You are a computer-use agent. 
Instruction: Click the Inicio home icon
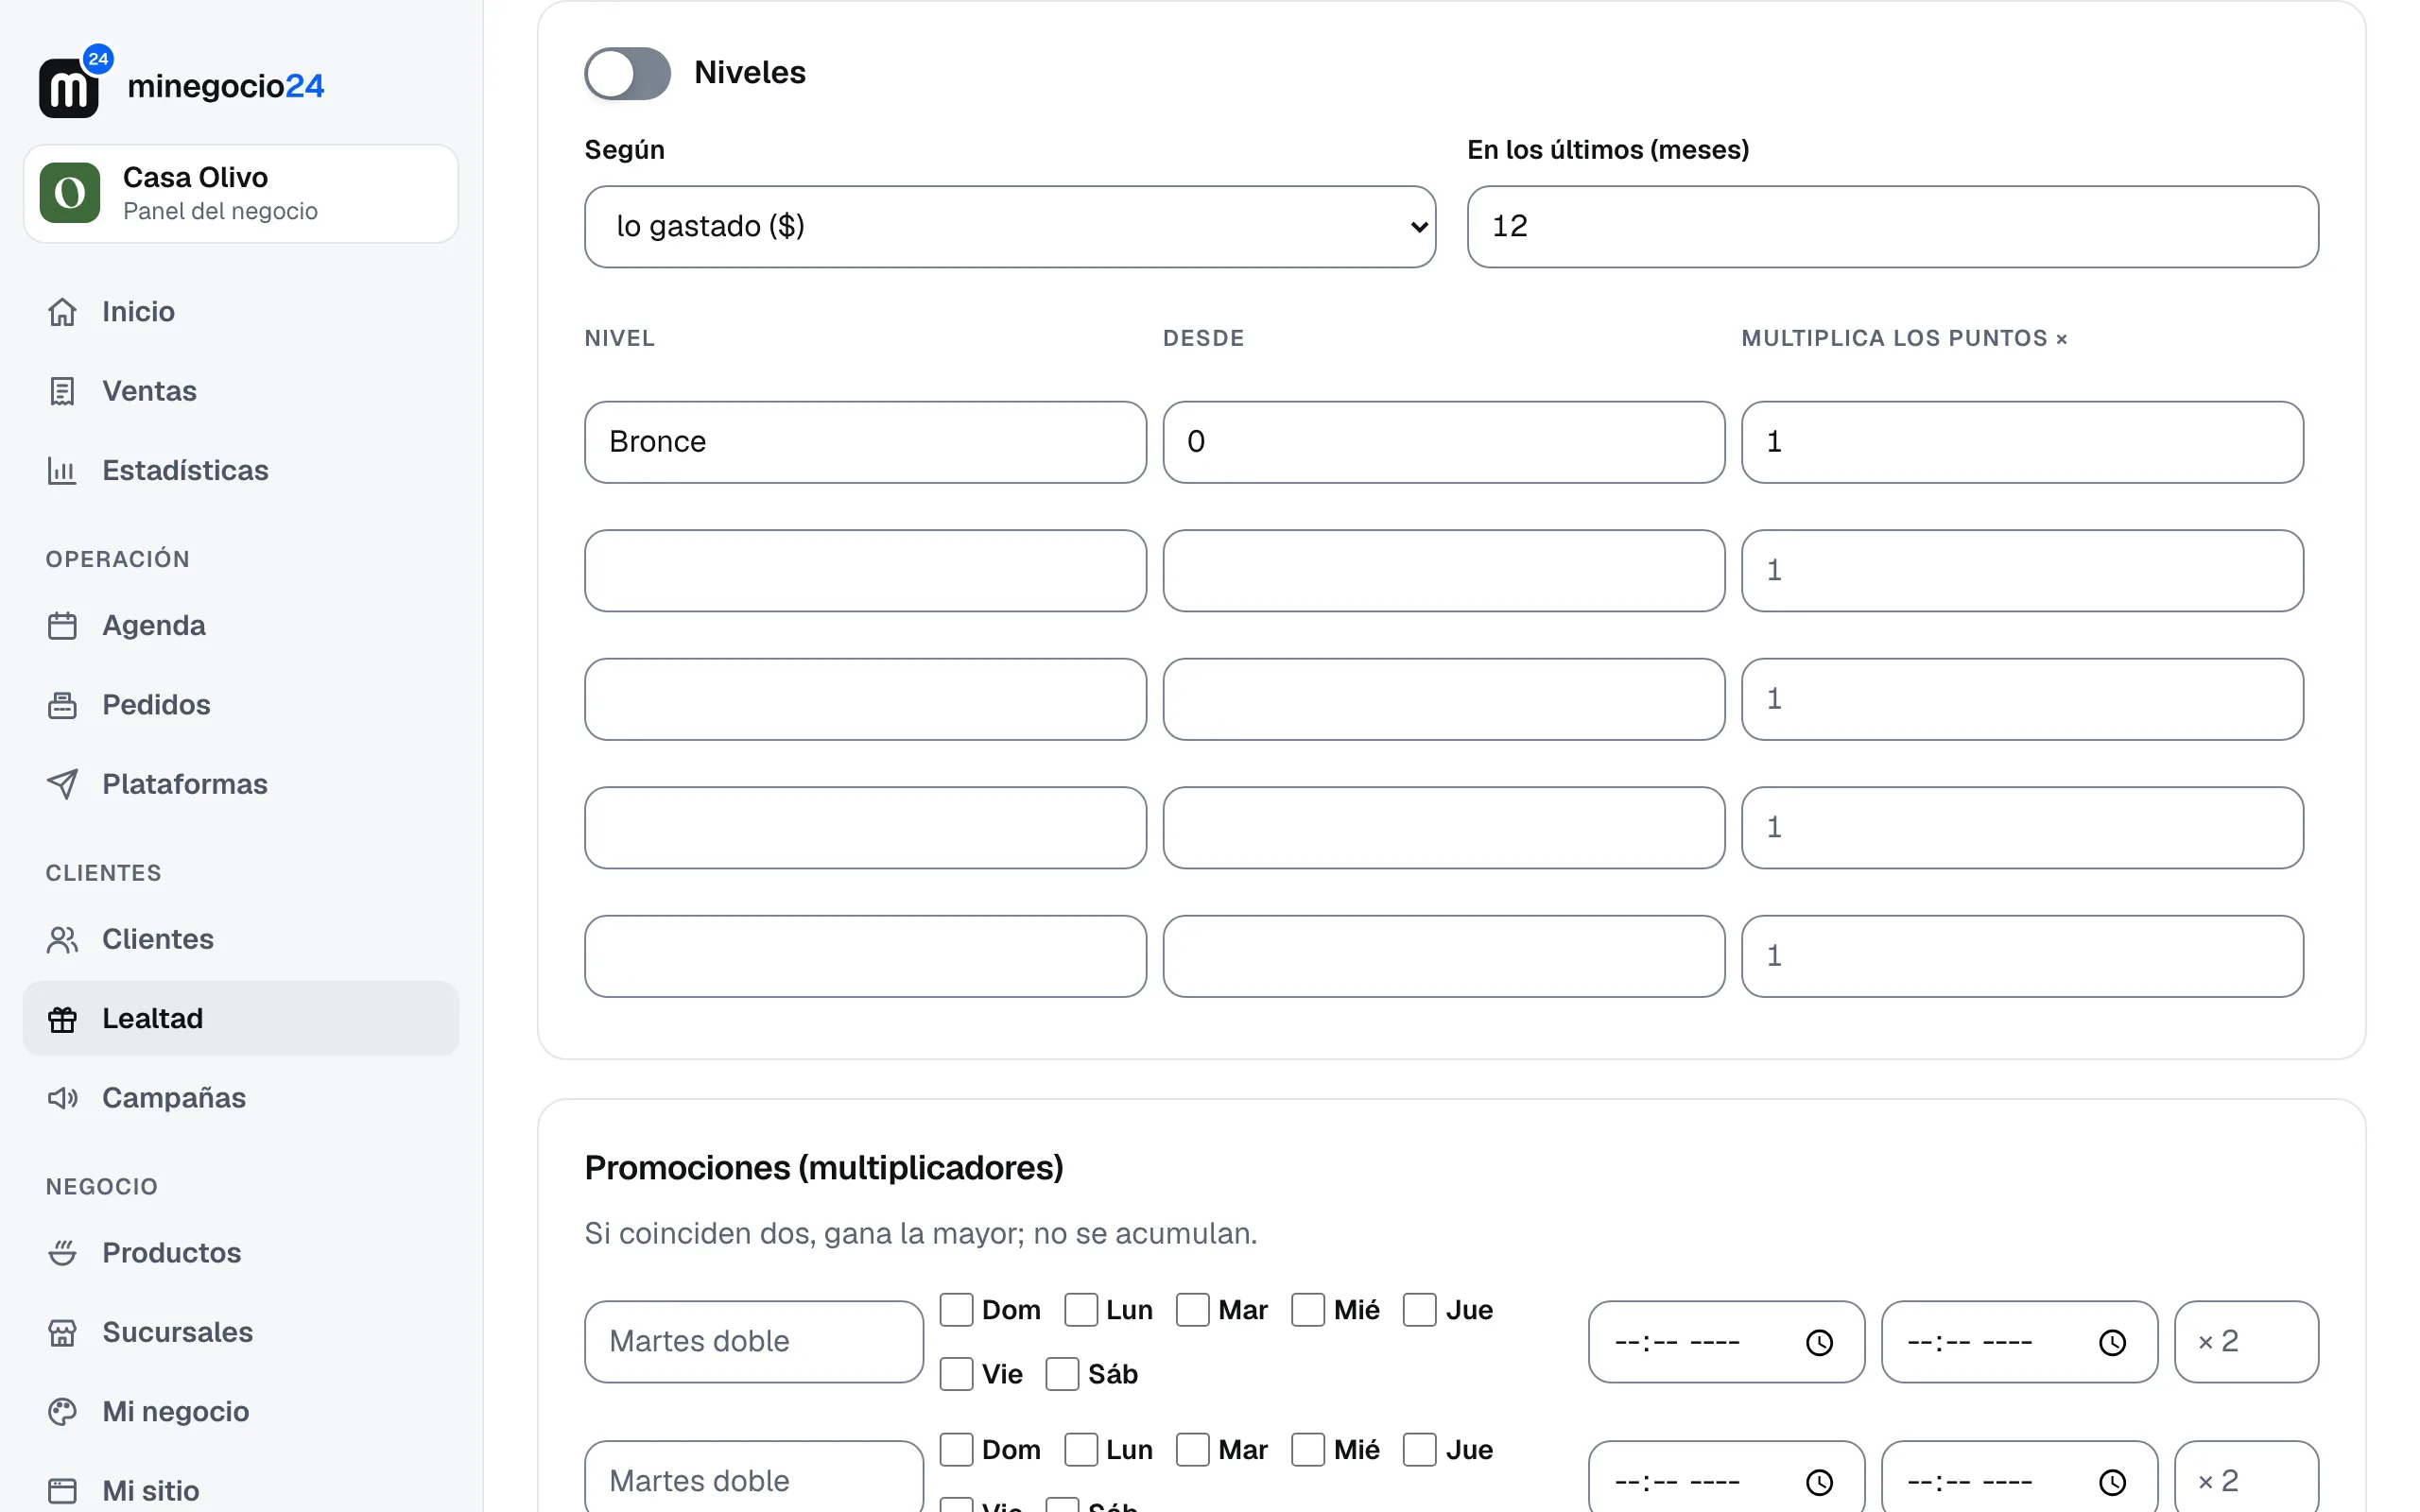tap(62, 312)
